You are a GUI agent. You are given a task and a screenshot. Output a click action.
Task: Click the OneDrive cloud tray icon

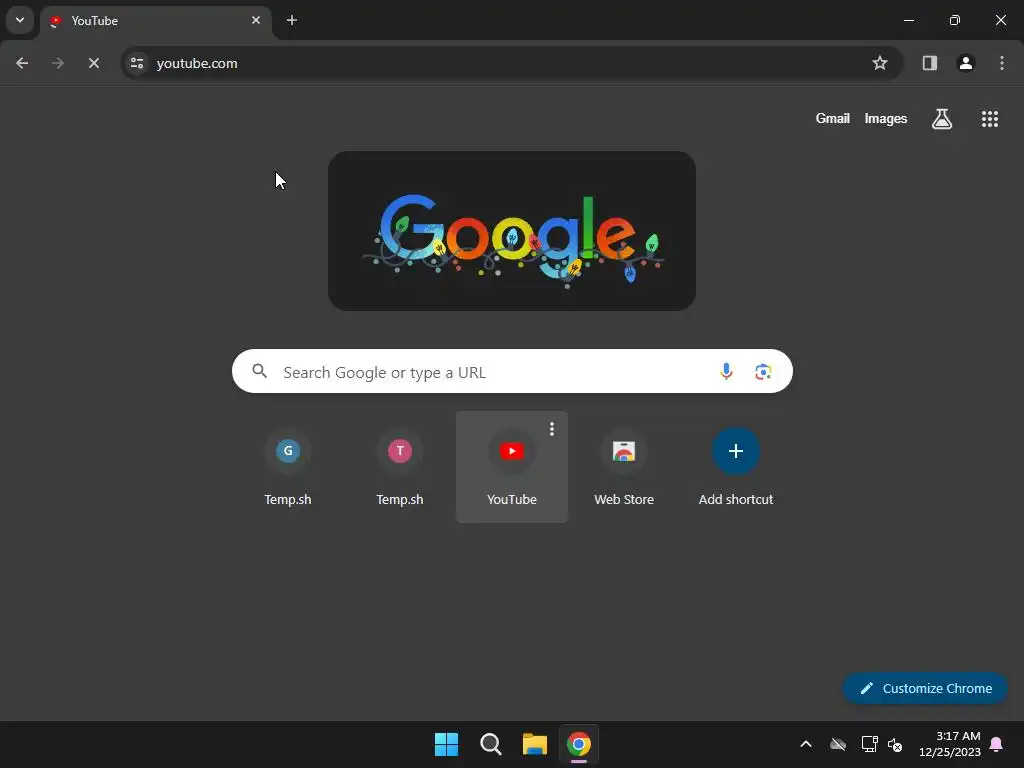[x=838, y=744]
